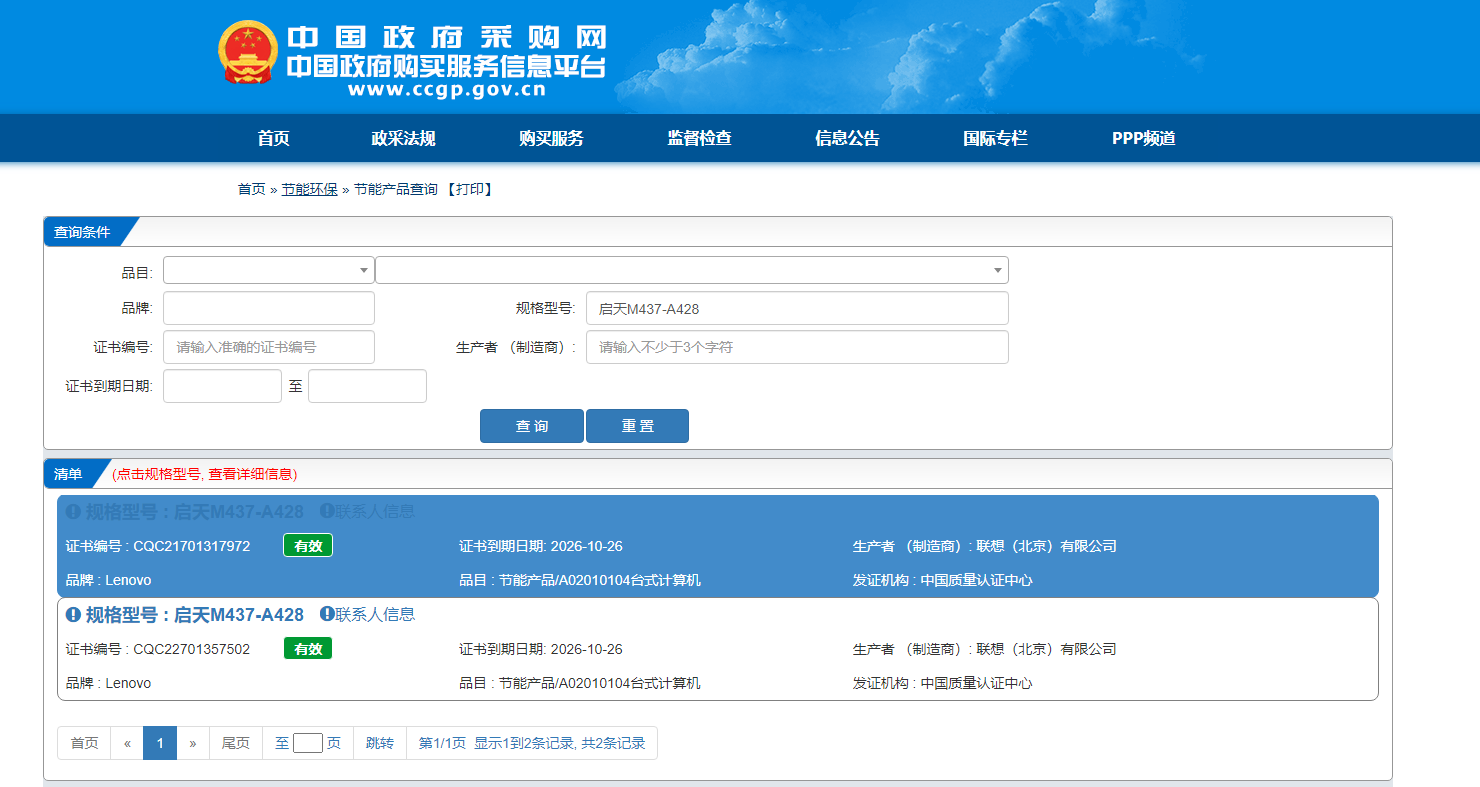Viewport: 1480px width, 787px height.
Task: Click the 证书到期日期 start date field
Action: coord(222,386)
